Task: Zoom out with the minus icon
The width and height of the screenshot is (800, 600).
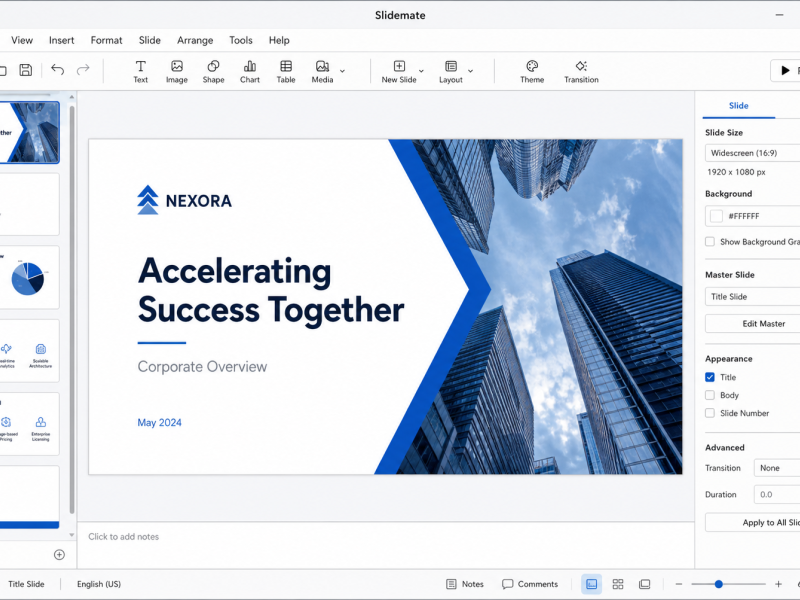Action: (679, 584)
